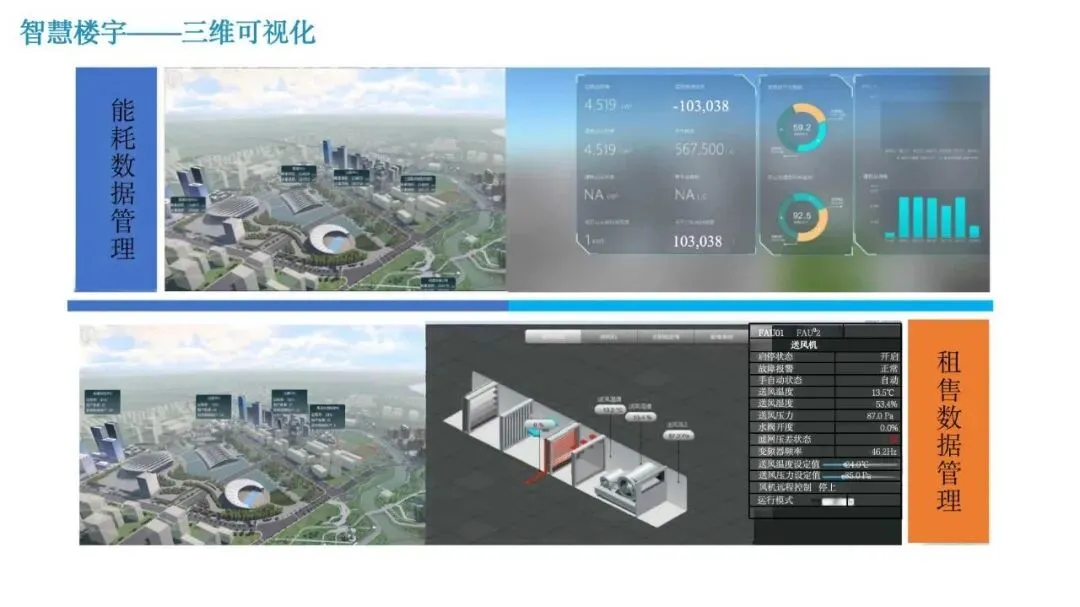Screen dimensions: 1080x607
Task: Click the 567,500 reading on the dashboard
Action: [x=699, y=149]
